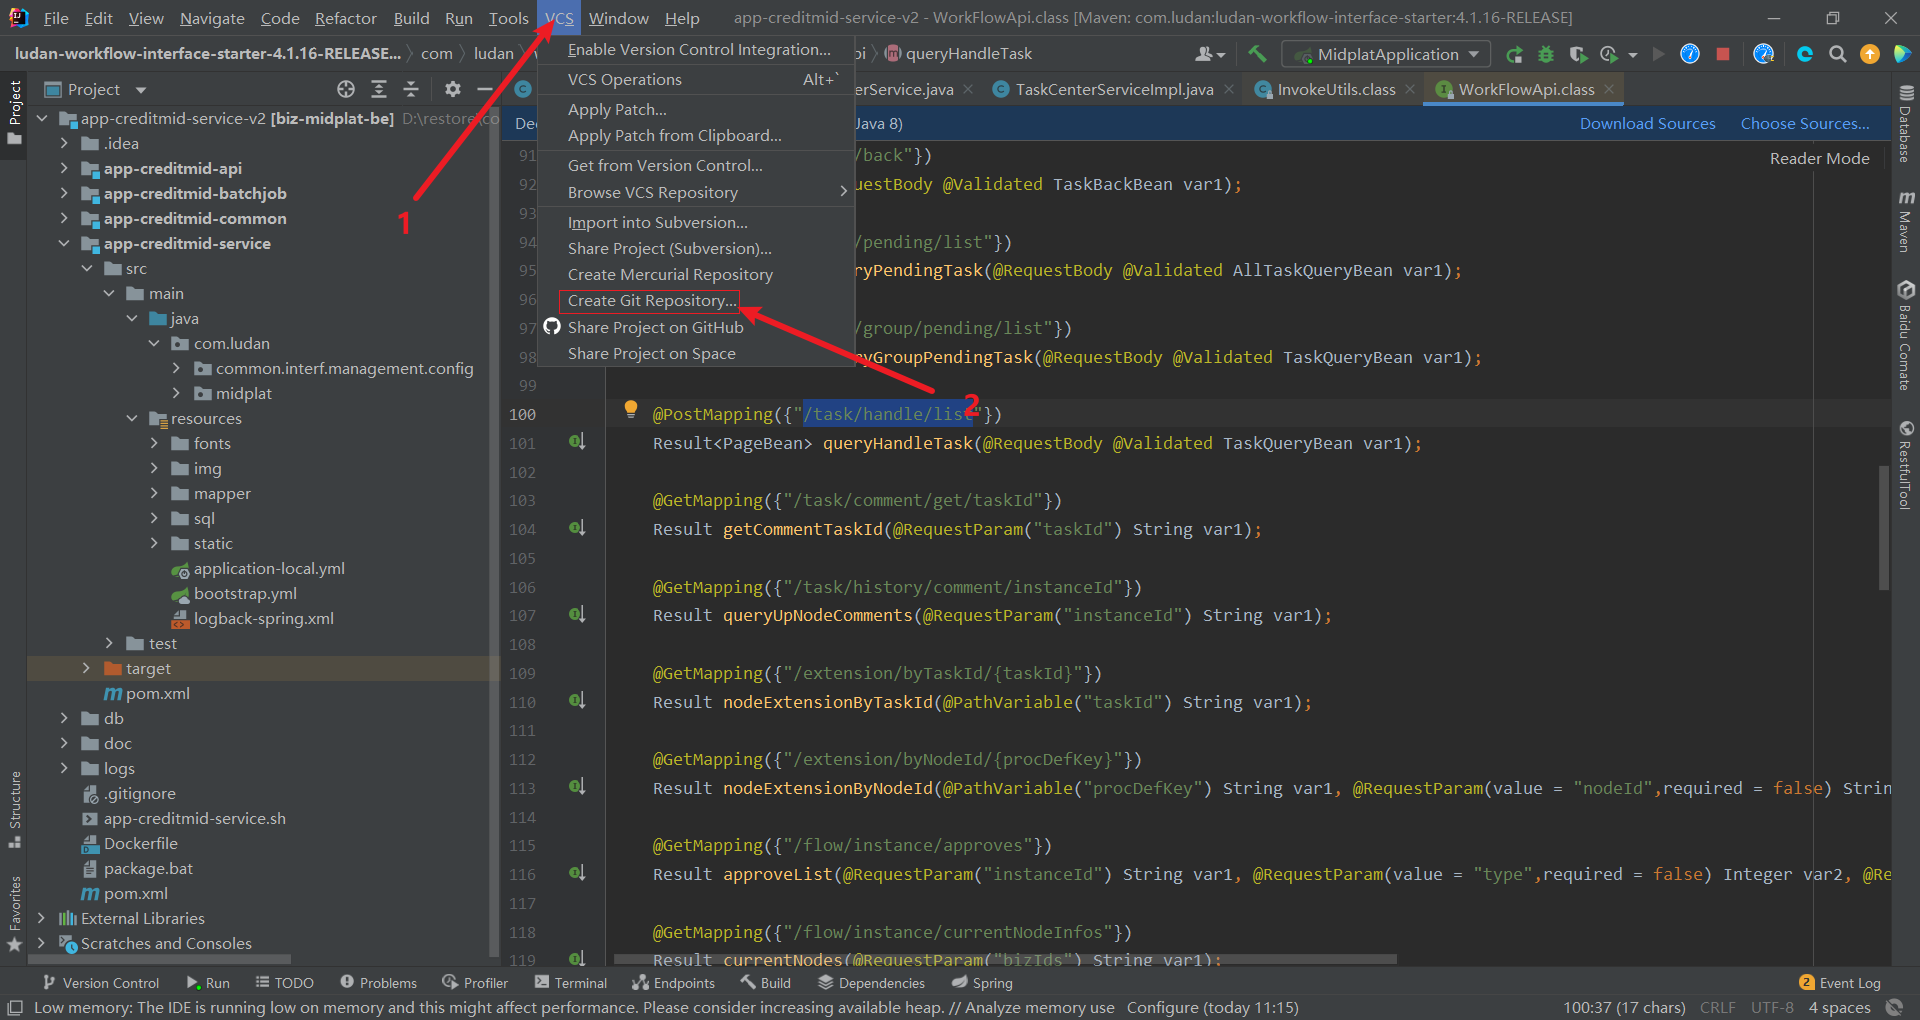
Task: Click the UTF-8 encoding status widget
Action: tap(1772, 1007)
